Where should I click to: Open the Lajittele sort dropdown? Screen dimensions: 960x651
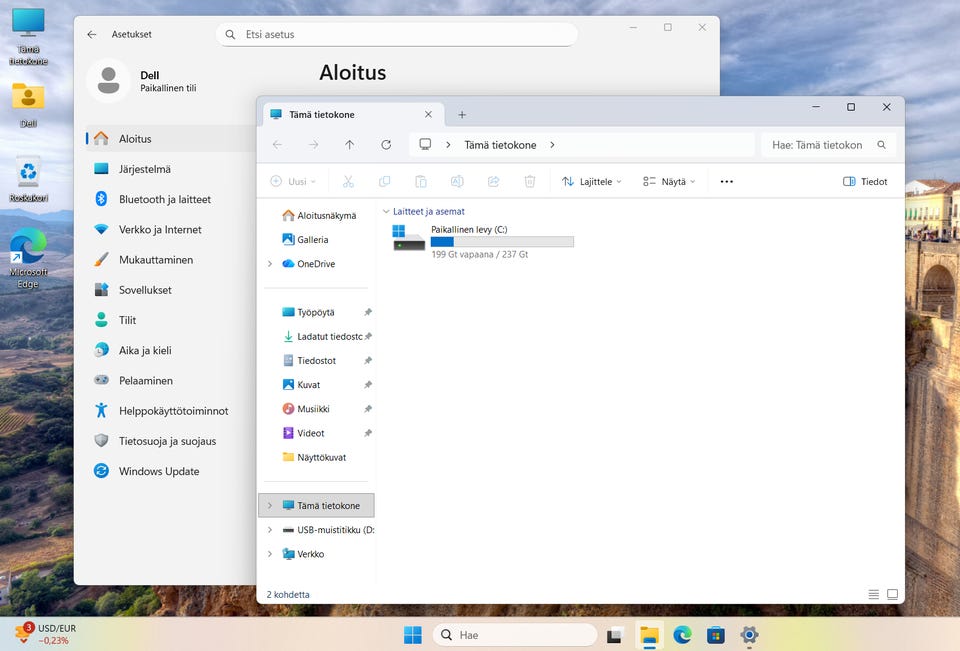(x=591, y=181)
